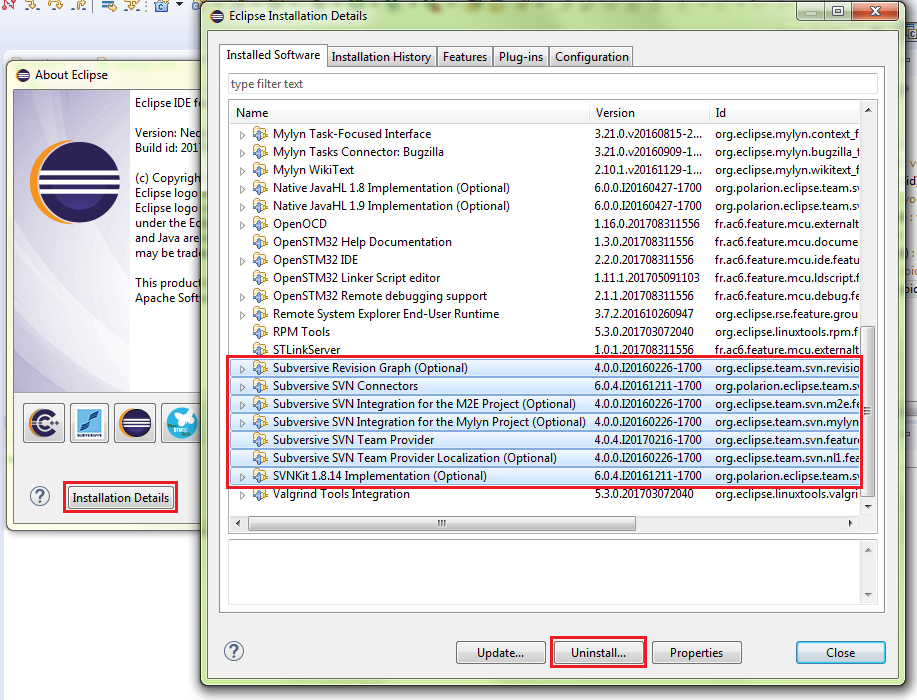The height and width of the screenshot is (700, 917).
Task: Open help in the About Eclipse dialog
Action: pos(40,497)
